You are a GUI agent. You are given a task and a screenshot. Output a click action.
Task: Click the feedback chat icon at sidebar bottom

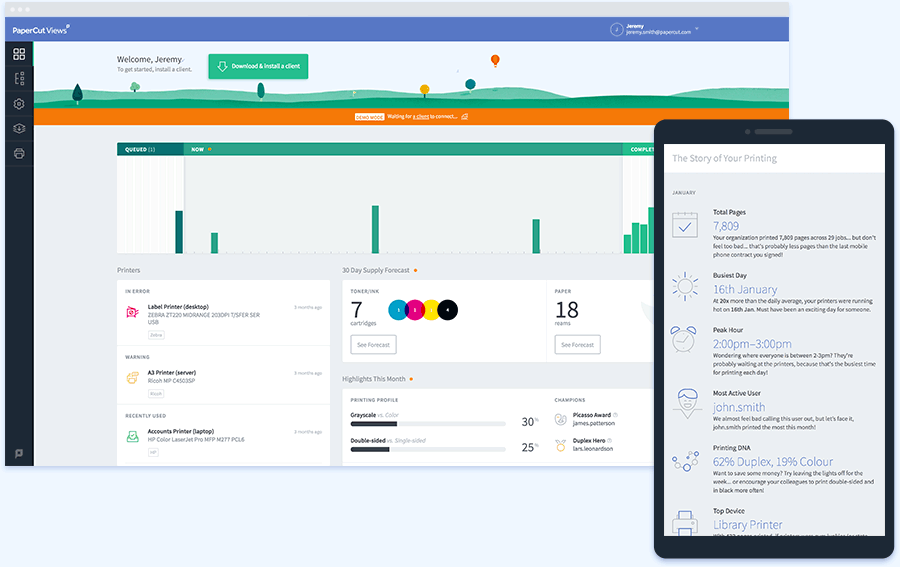(x=19, y=453)
